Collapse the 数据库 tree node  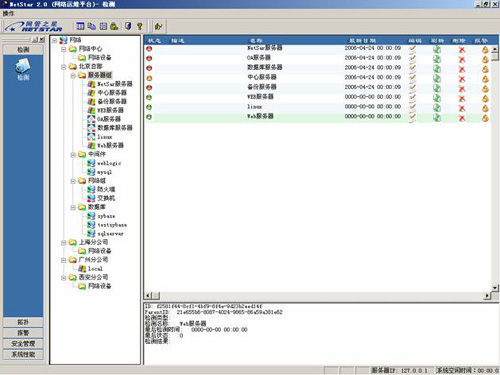coord(73,207)
